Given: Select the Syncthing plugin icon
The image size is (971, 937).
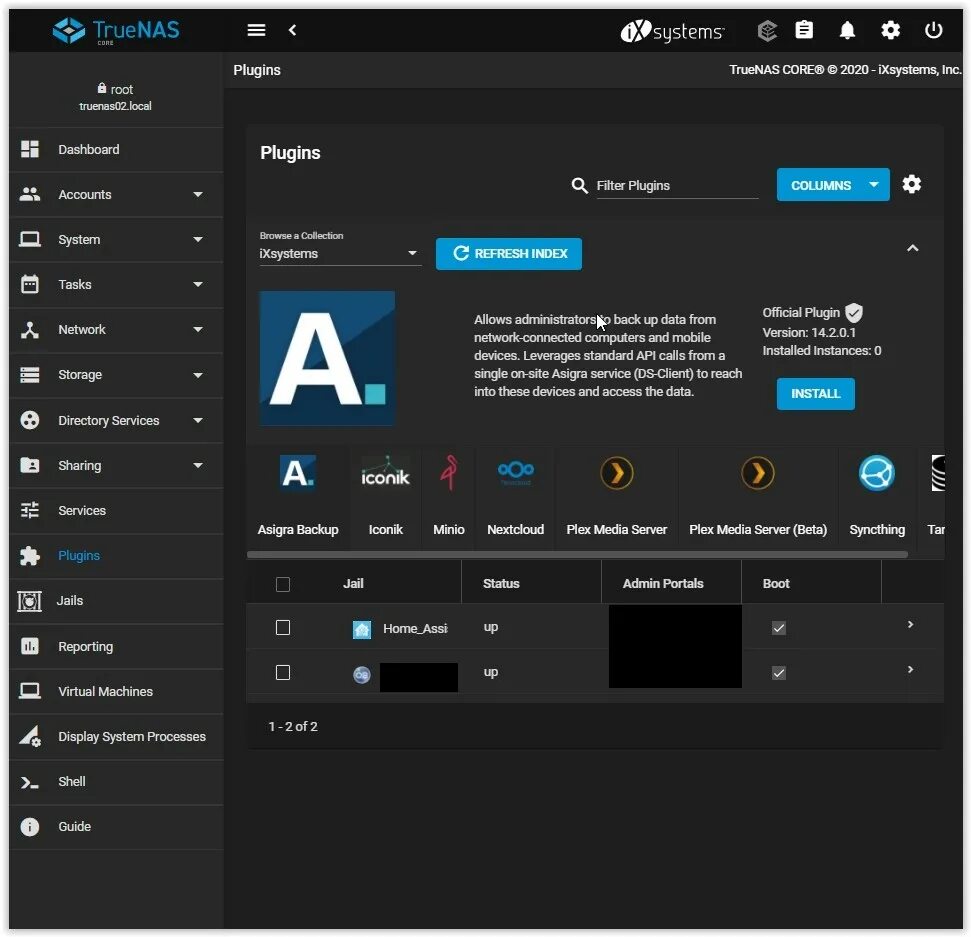Looking at the screenshot, I should pos(877,473).
